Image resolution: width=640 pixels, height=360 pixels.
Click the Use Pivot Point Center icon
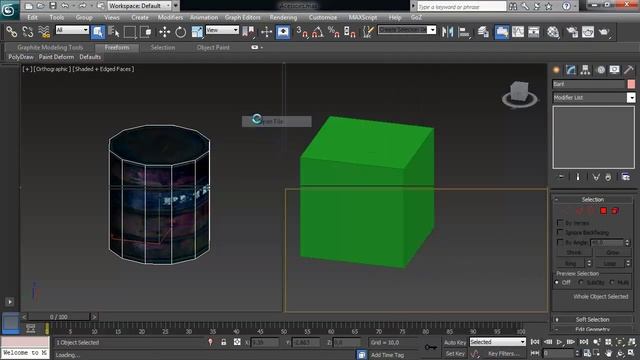coord(248,32)
